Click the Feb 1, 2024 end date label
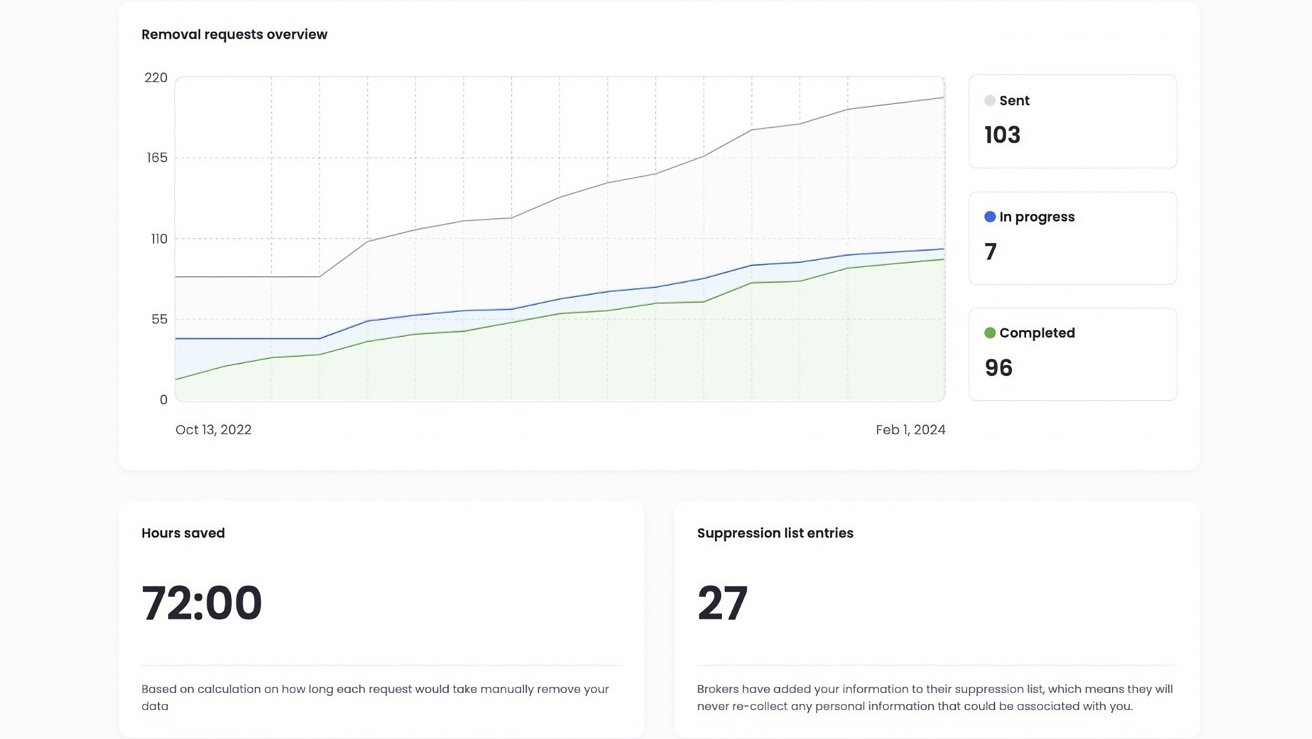 coord(910,430)
